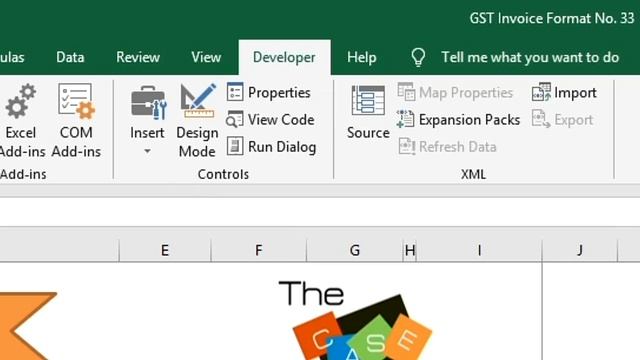Open COM Add-ins dialog
The image size is (640, 360).
[x=76, y=121]
